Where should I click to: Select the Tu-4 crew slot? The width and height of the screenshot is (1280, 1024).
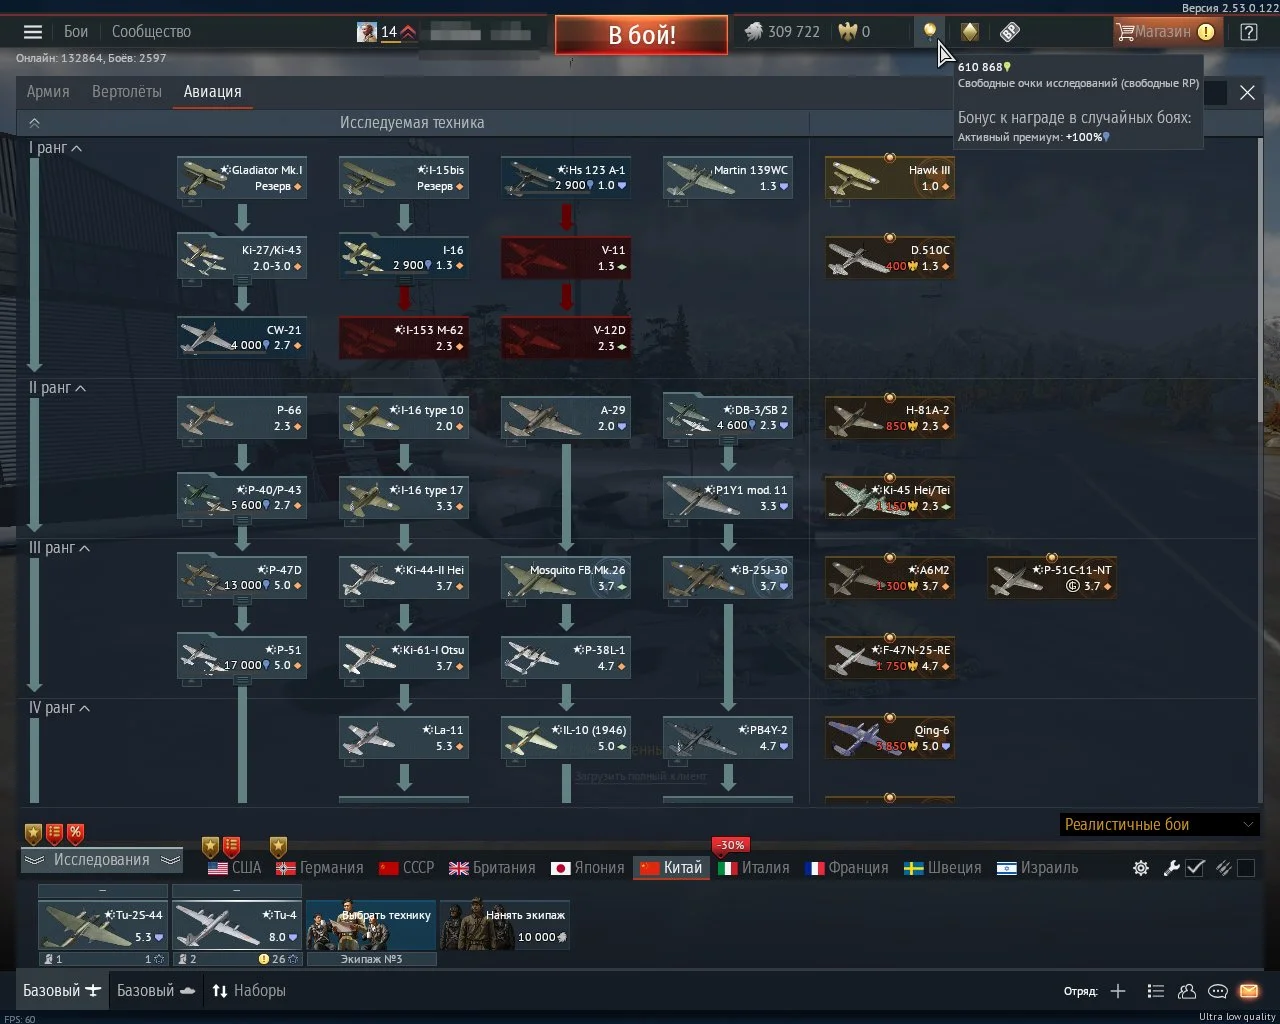237,925
